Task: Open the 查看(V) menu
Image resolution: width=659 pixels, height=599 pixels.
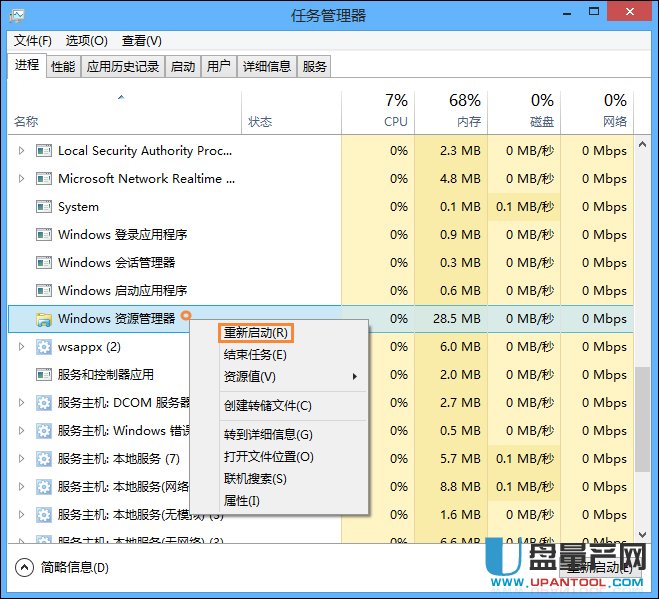Action: coord(142,41)
